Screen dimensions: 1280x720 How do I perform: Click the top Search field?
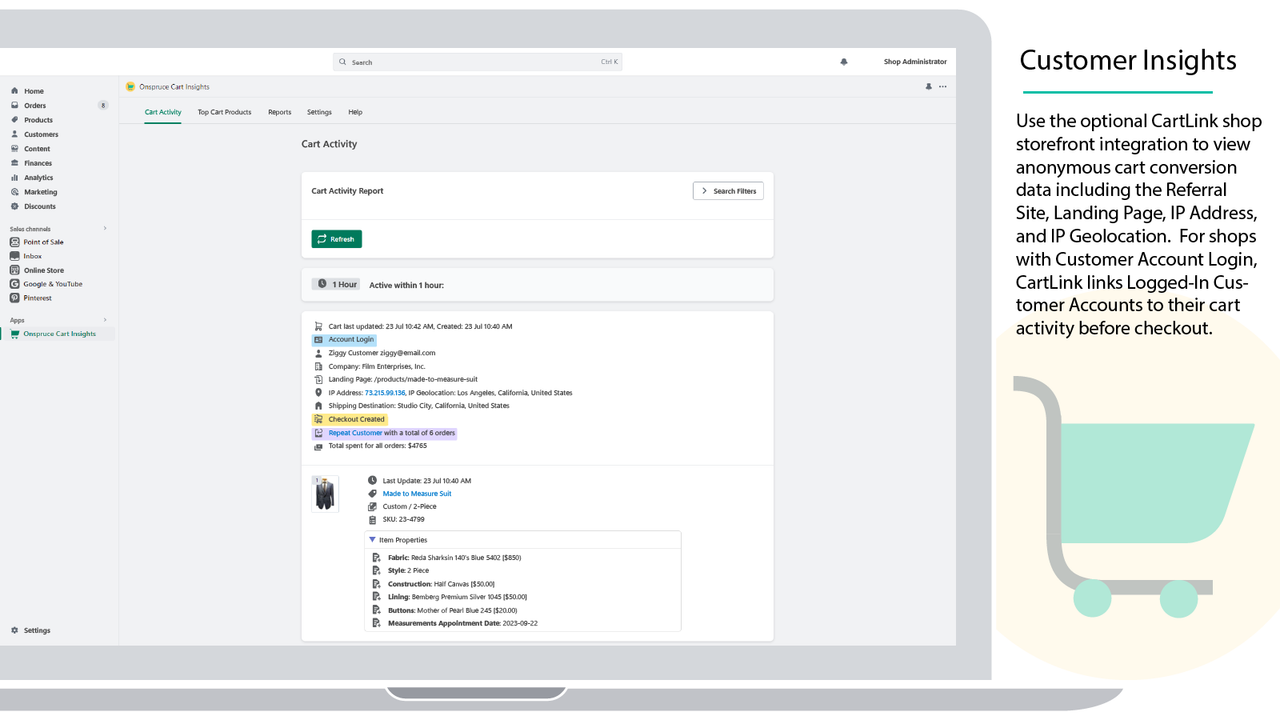coord(477,62)
